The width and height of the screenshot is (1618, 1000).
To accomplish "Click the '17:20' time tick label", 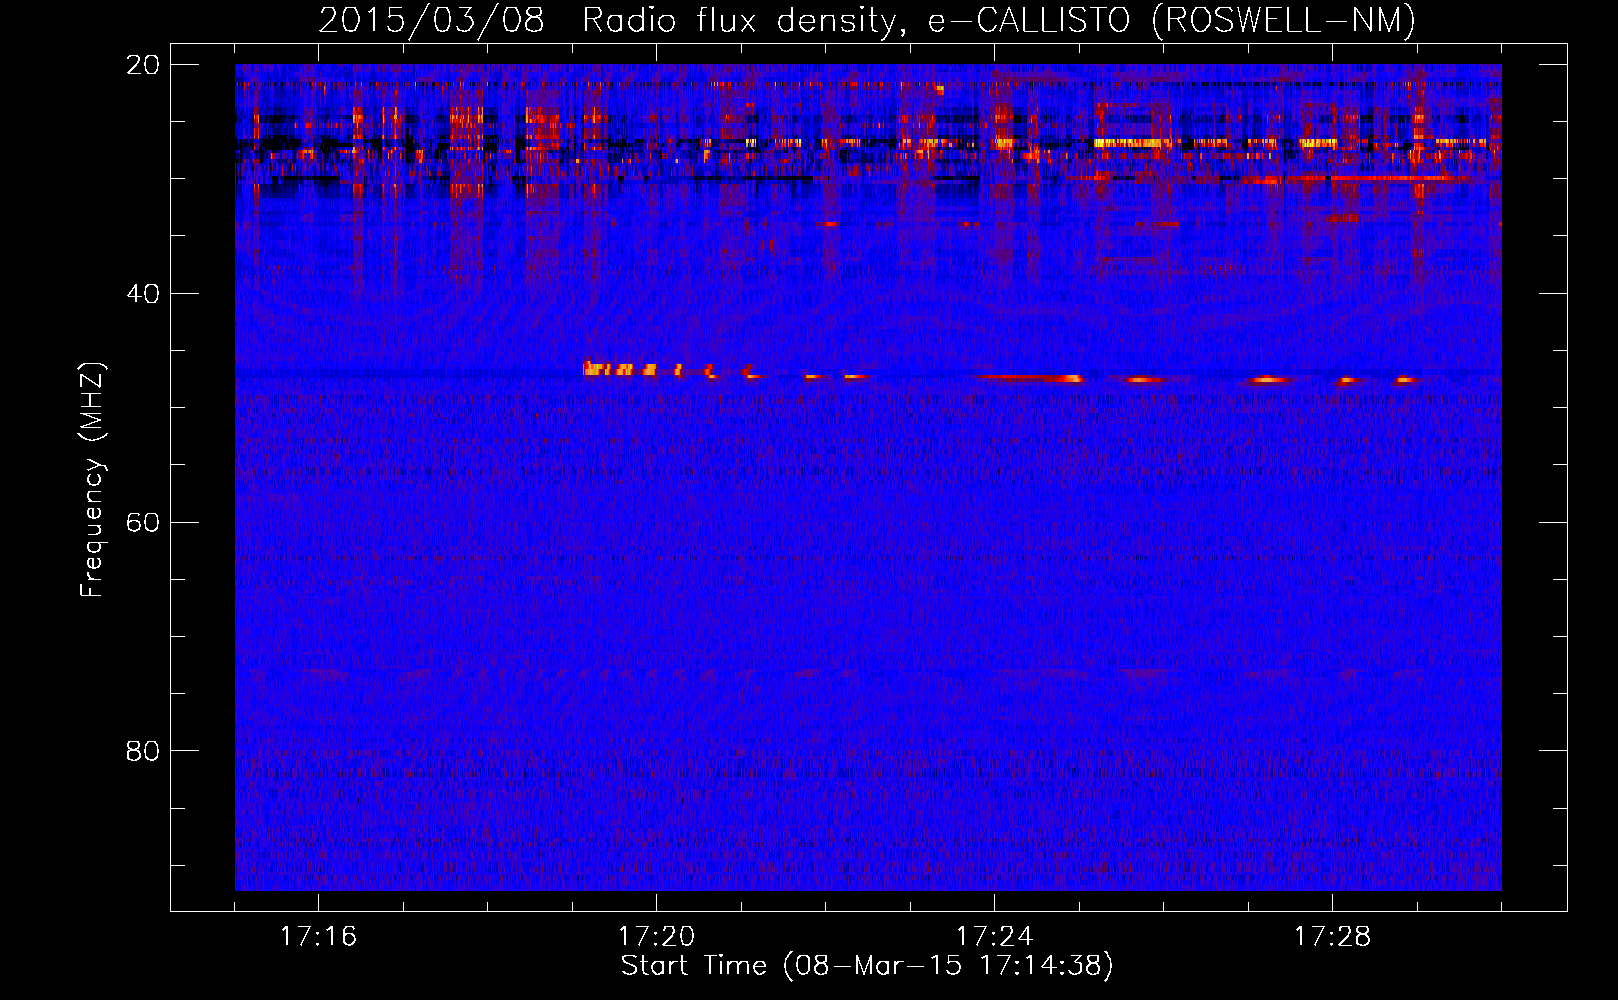I will tap(656, 937).
